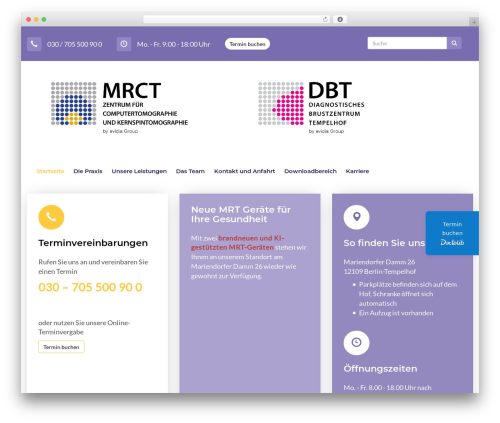Open the Kontakt und Anfahrt menu item
Image resolution: width=500 pixels, height=423 pixels.
tap(244, 171)
